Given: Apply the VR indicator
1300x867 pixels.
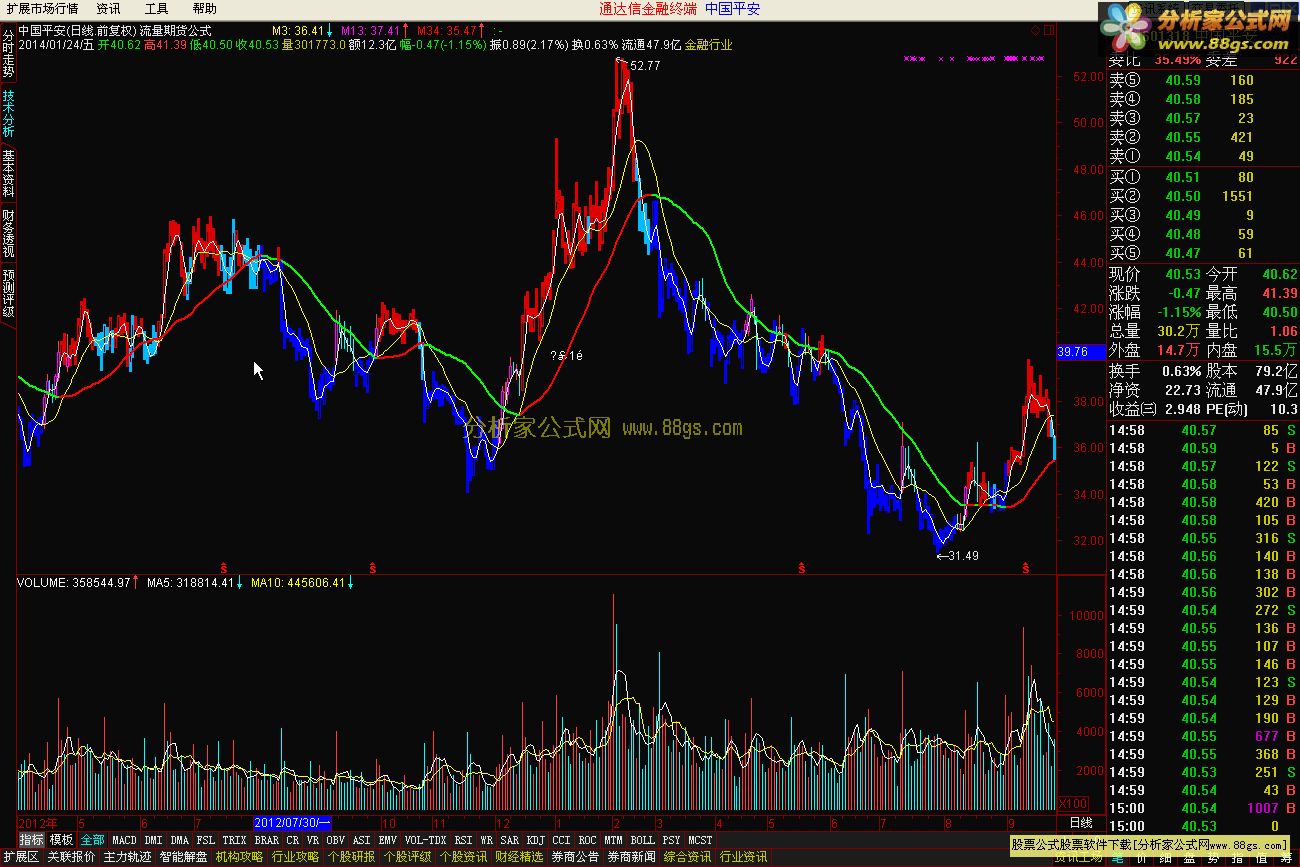Looking at the screenshot, I should pyautogui.click(x=313, y=840).
